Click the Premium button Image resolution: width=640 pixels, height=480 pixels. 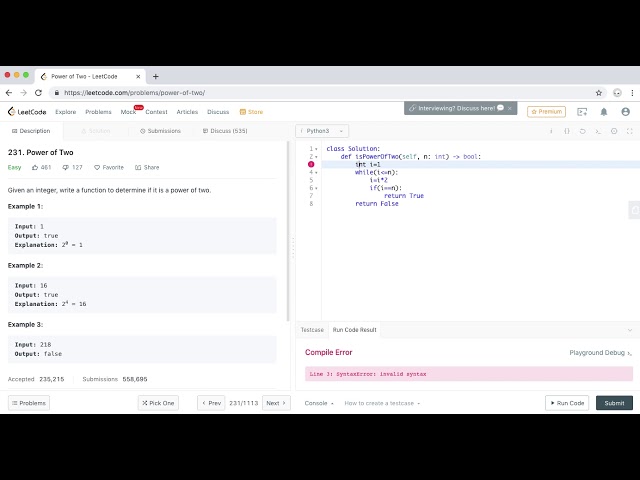[x=546, y=112]
